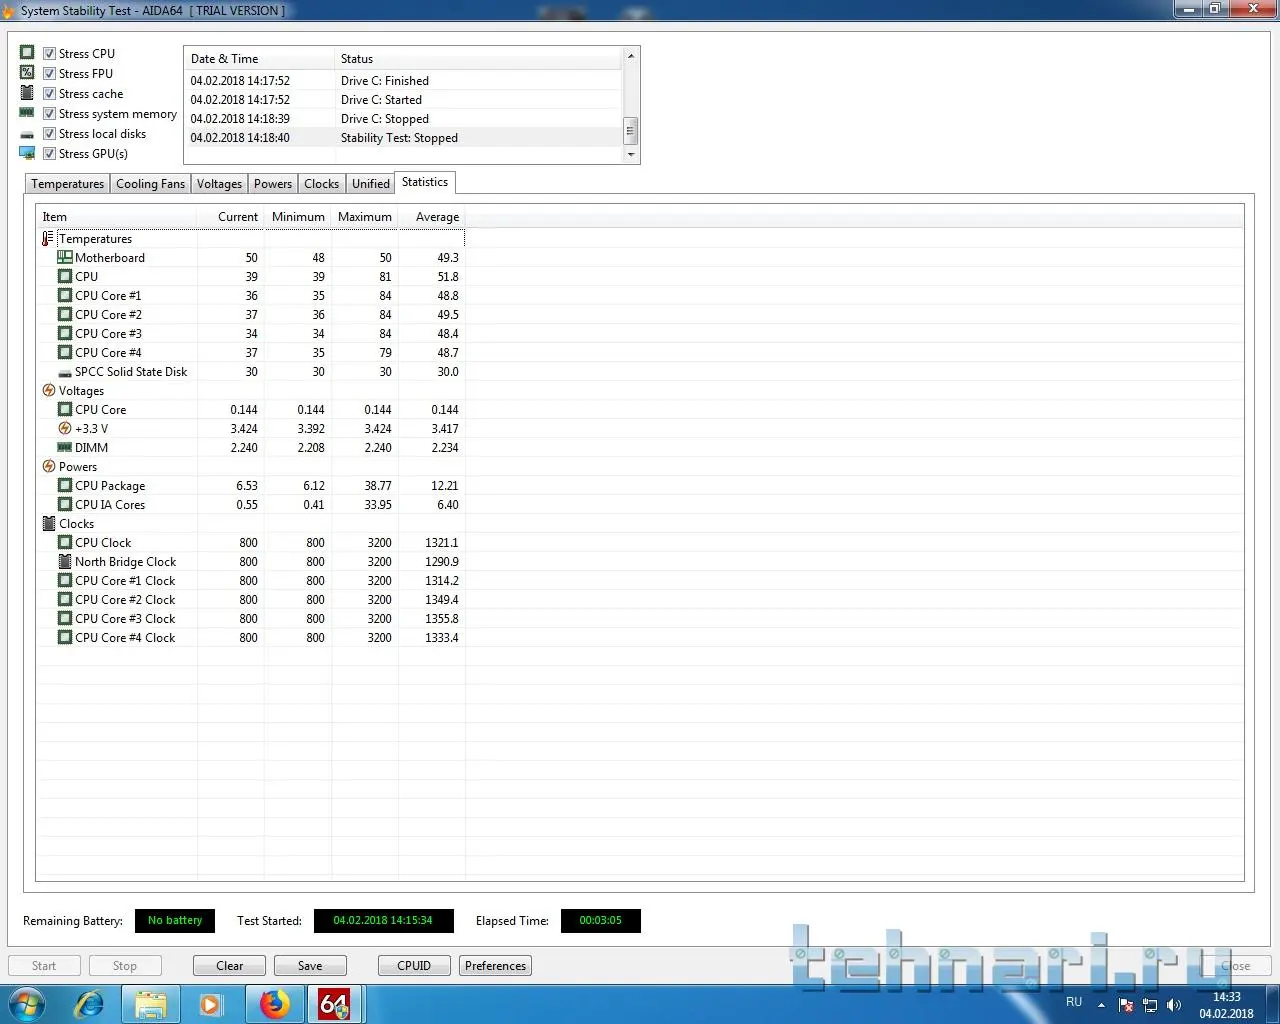The image size is (1280, 1024).
Task: Open Windows Explorer from the taskbar
Action: pyautogui.click(x=151, y=1004)
